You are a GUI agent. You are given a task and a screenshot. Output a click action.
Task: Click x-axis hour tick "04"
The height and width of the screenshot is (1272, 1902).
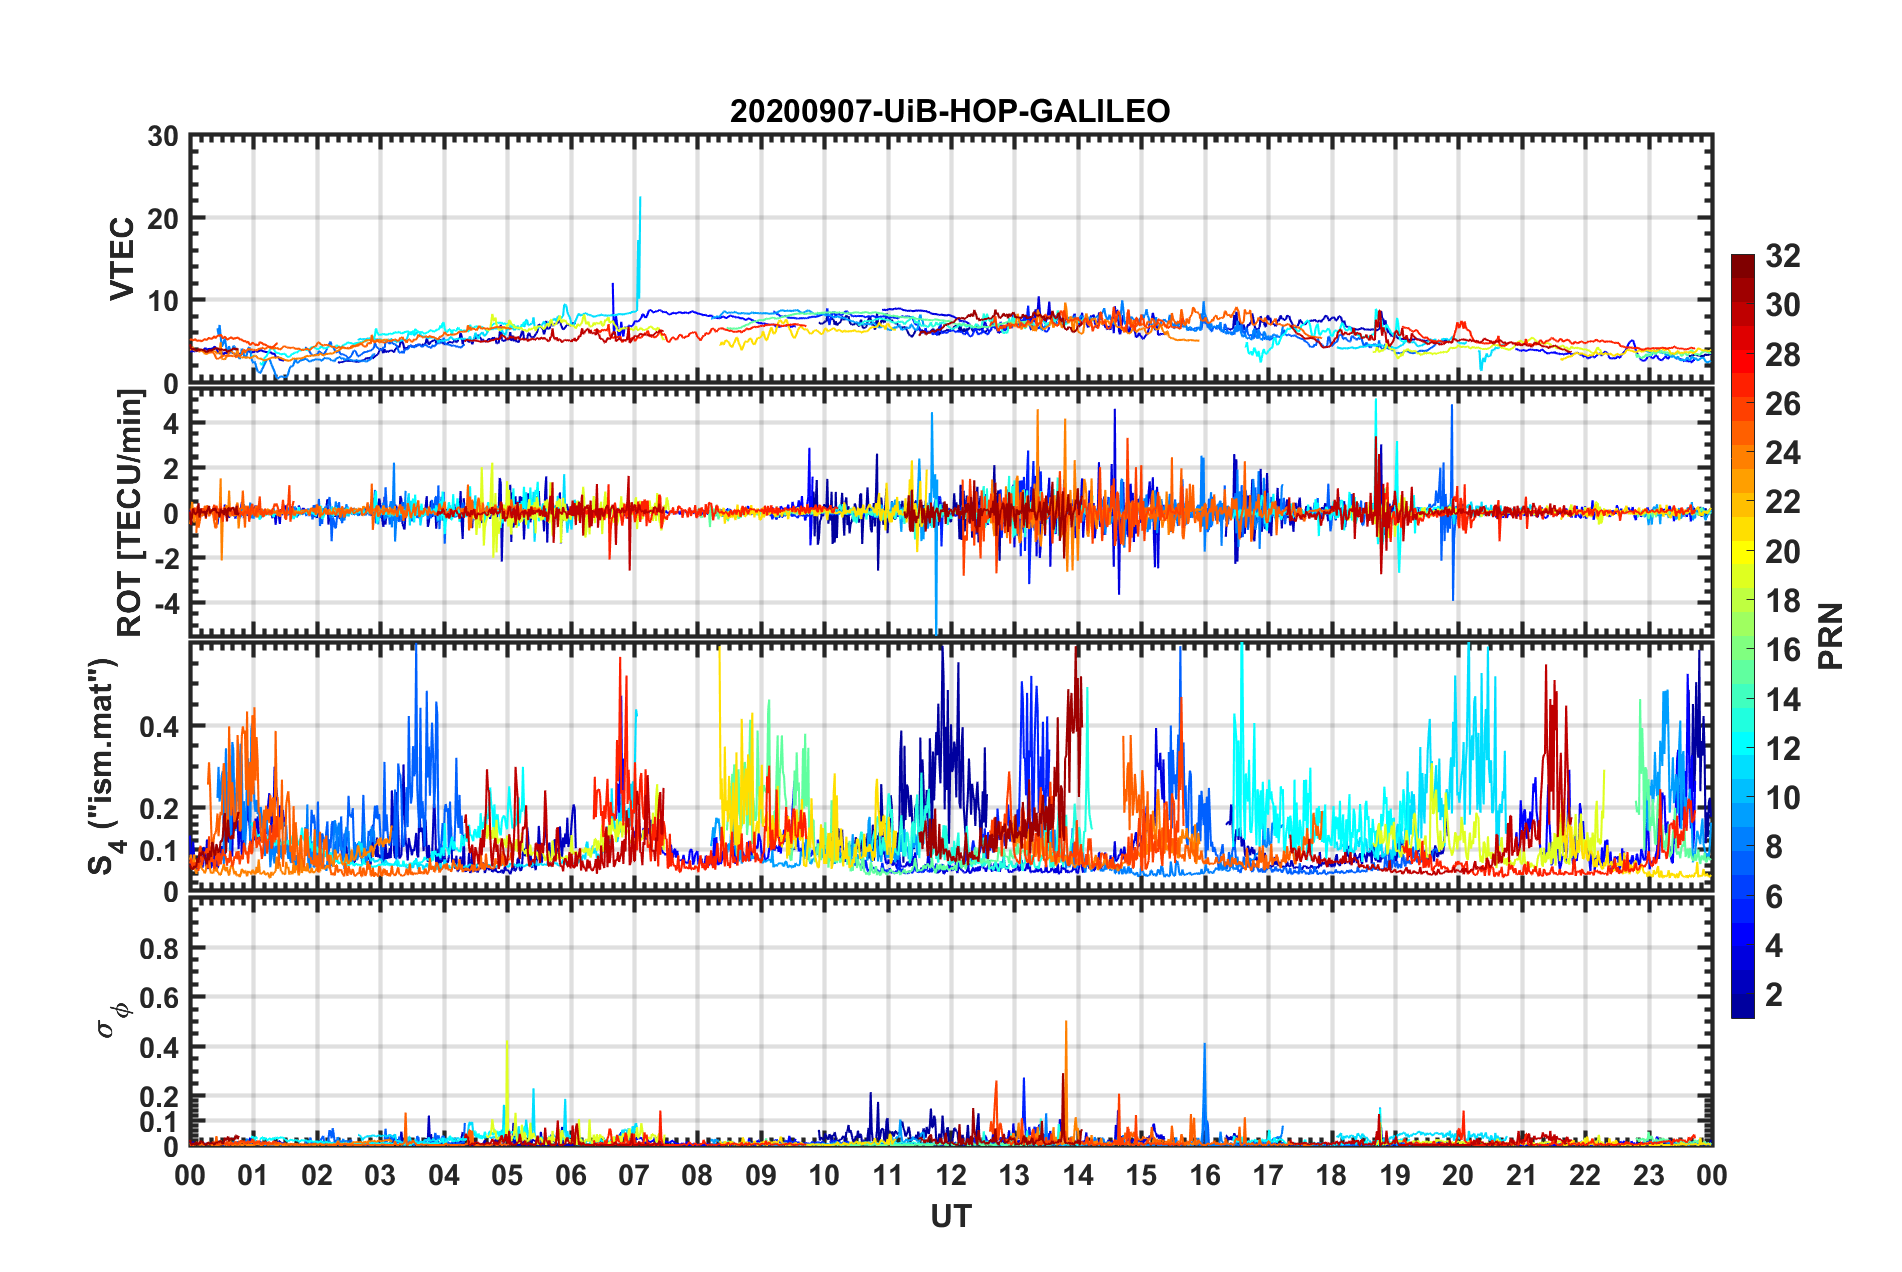tap(444, 1175)
